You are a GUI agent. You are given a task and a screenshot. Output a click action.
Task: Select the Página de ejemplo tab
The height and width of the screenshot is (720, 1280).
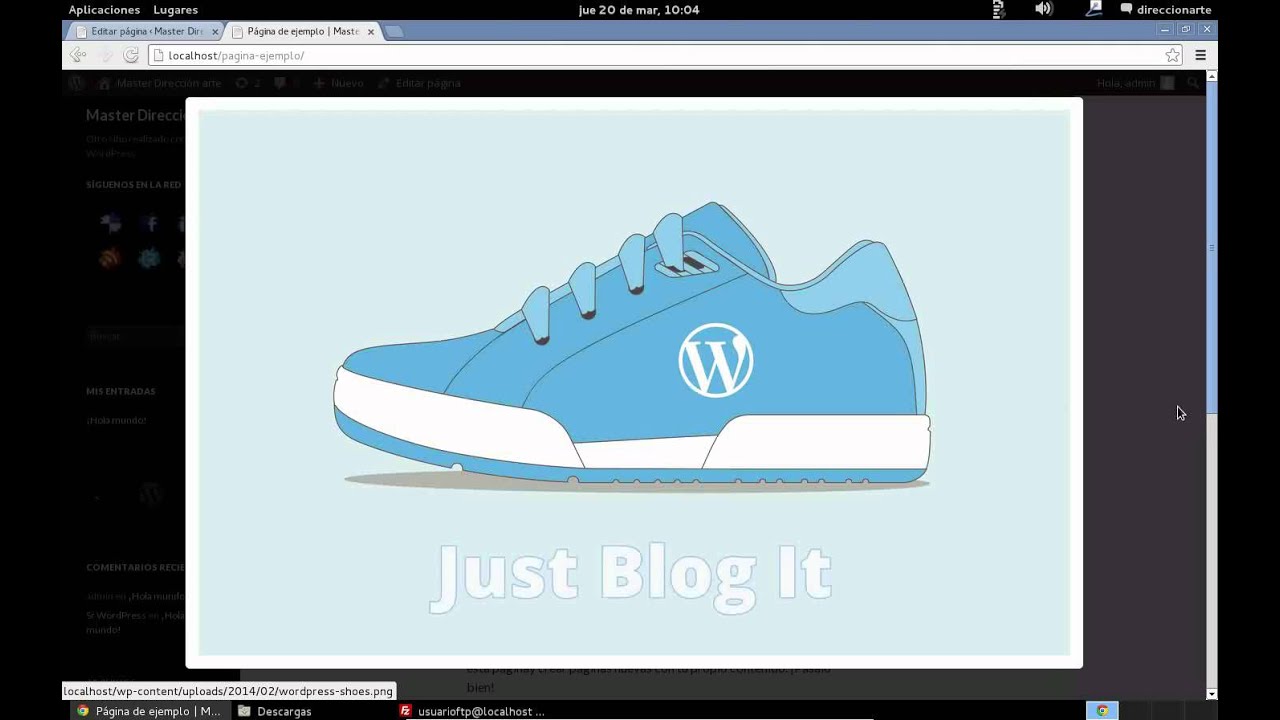click(x=302, y=31)
